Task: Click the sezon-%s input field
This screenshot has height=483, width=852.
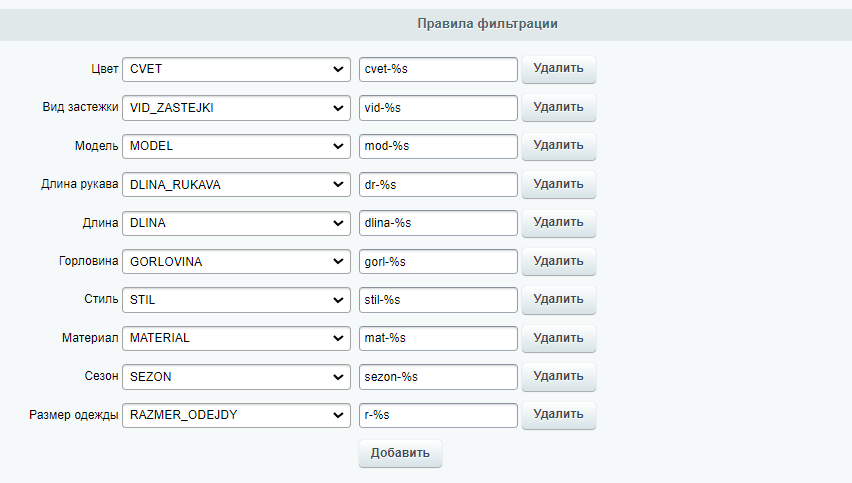Action: [438, 377]
